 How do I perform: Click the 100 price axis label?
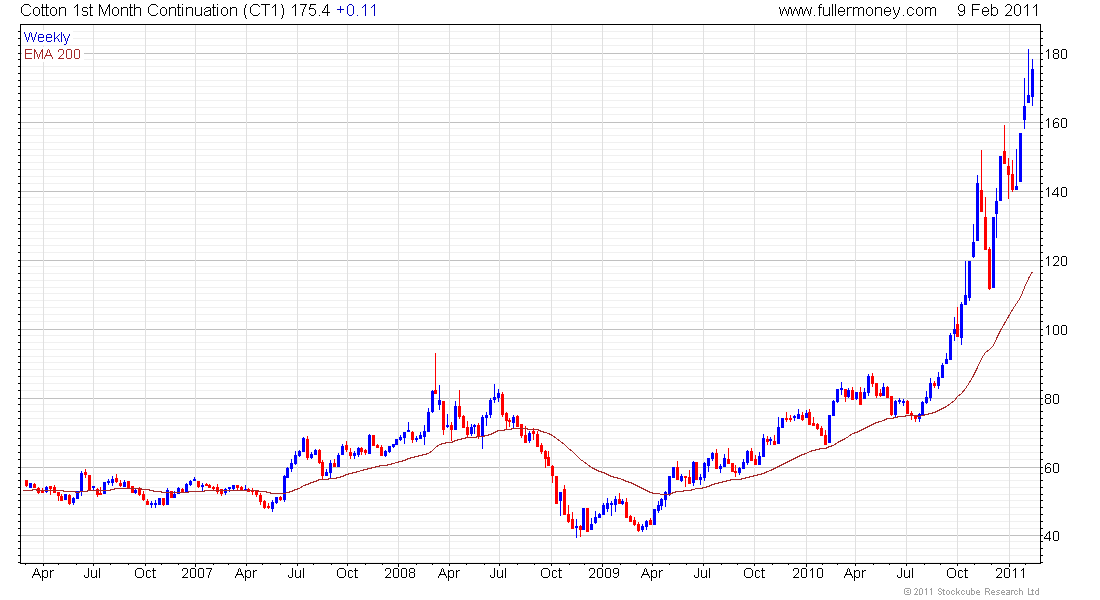(x=1056, y=330)
